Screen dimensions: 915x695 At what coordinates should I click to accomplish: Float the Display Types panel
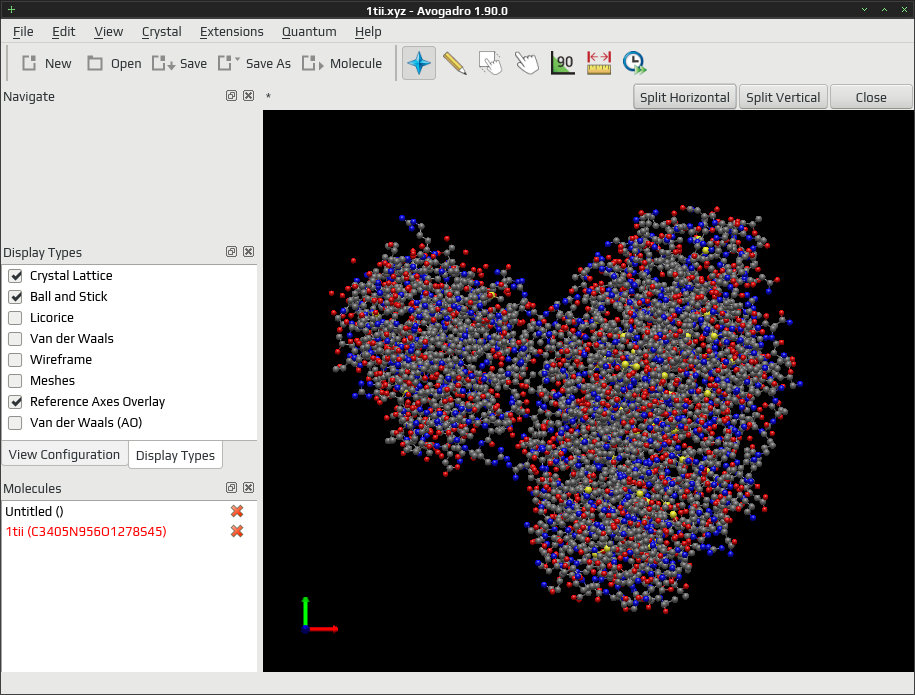(231, 252)
